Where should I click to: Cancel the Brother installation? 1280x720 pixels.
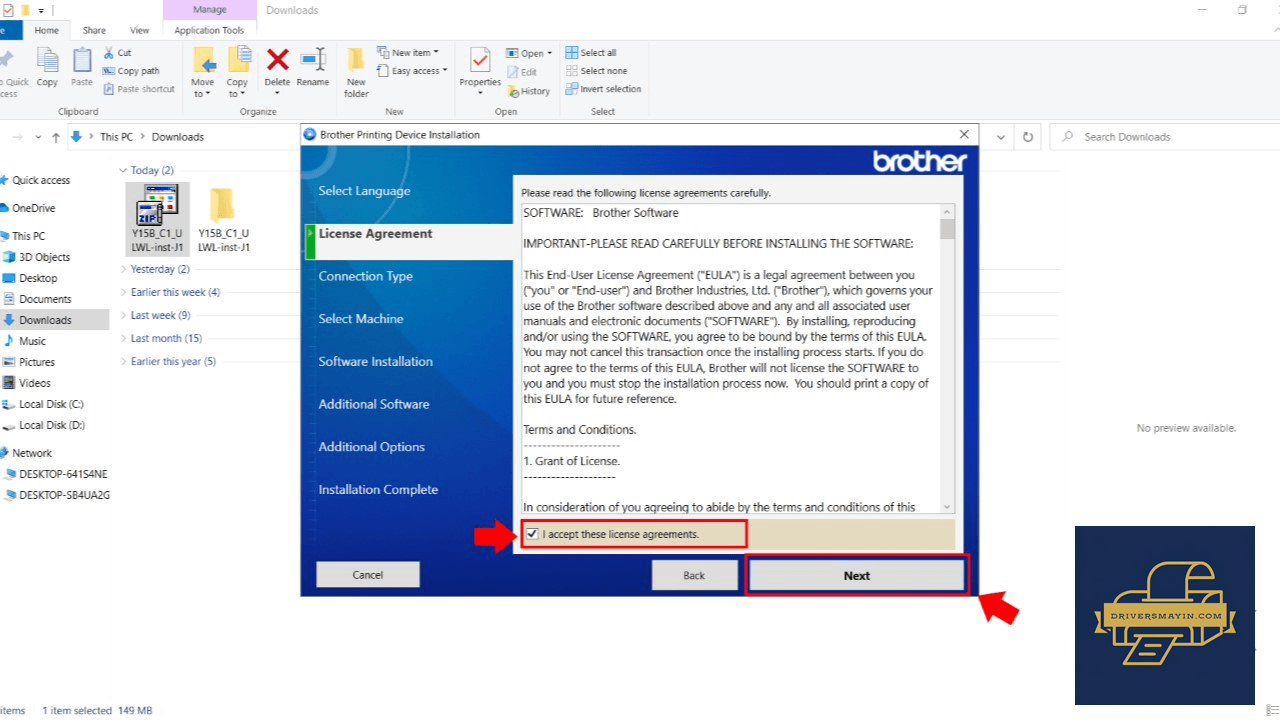click(x=368, y=575)
